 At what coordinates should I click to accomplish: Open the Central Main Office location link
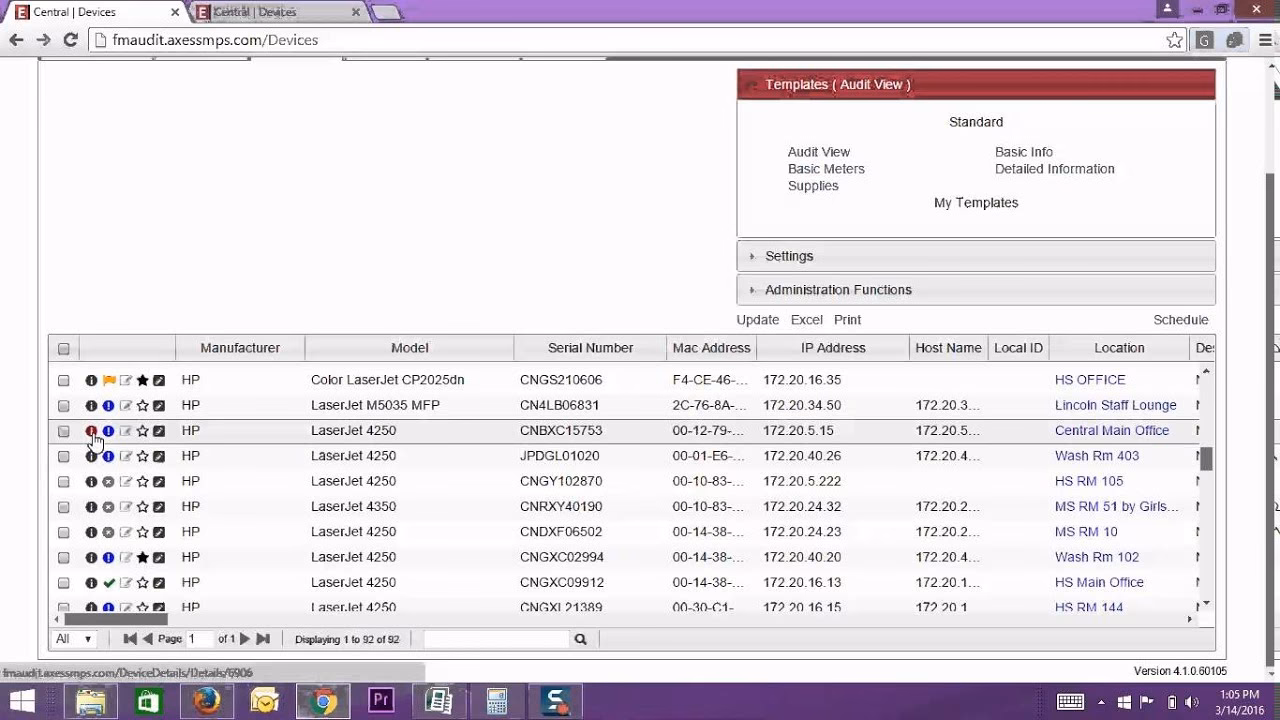1111,431
